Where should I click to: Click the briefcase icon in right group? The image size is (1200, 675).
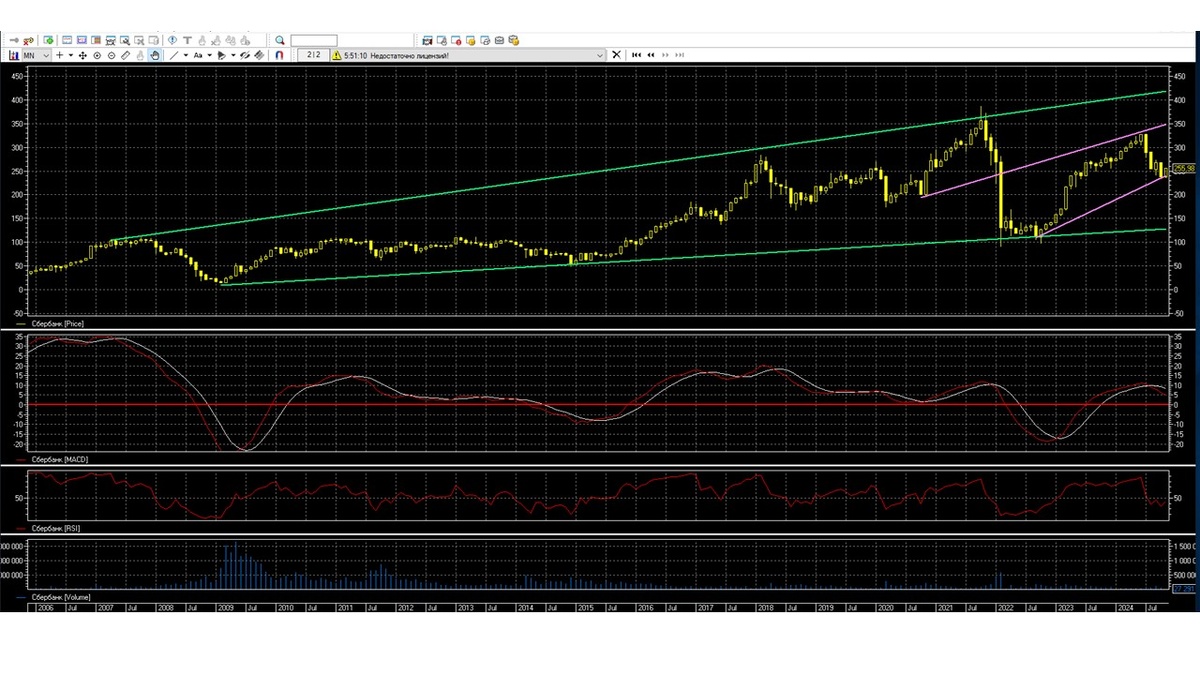coord(499,40)
